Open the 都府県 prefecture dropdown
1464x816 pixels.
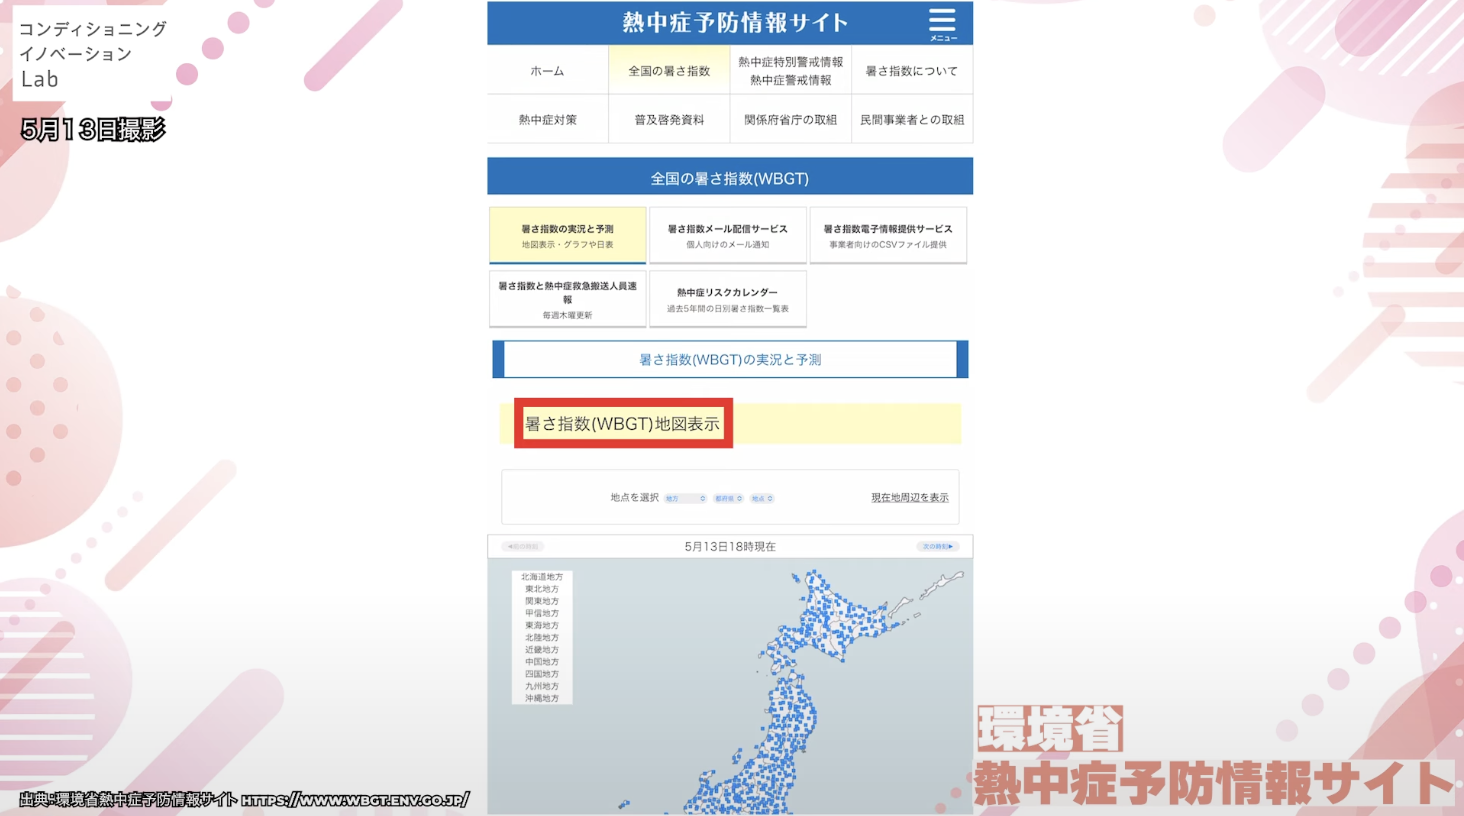[x=728, y=498]
